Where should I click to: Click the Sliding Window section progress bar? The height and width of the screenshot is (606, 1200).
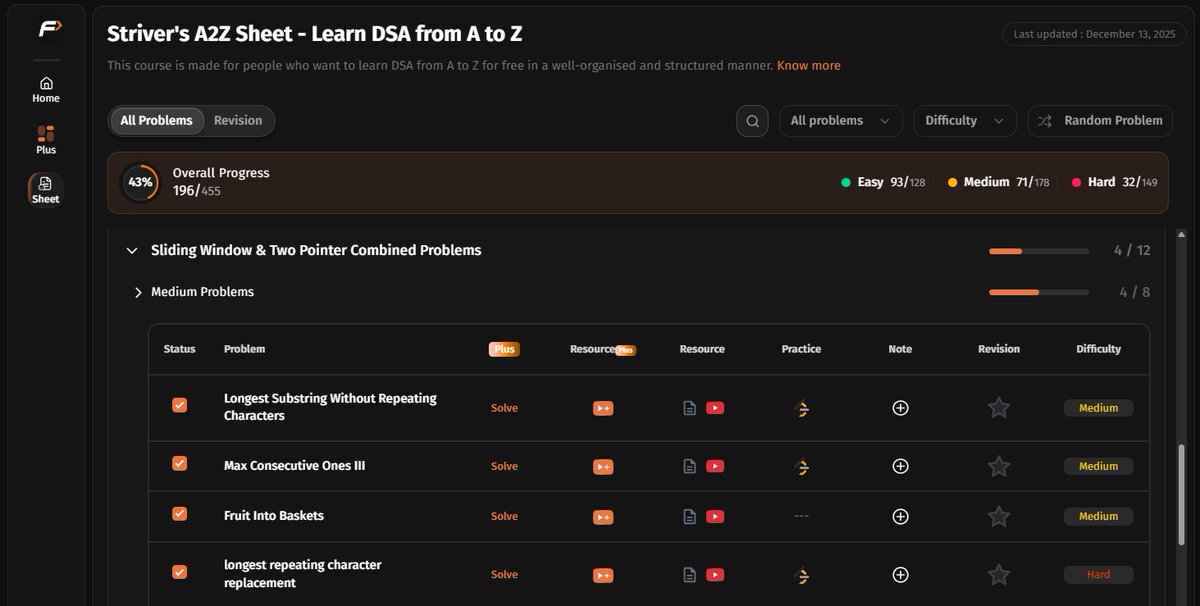coord(1039,251)
